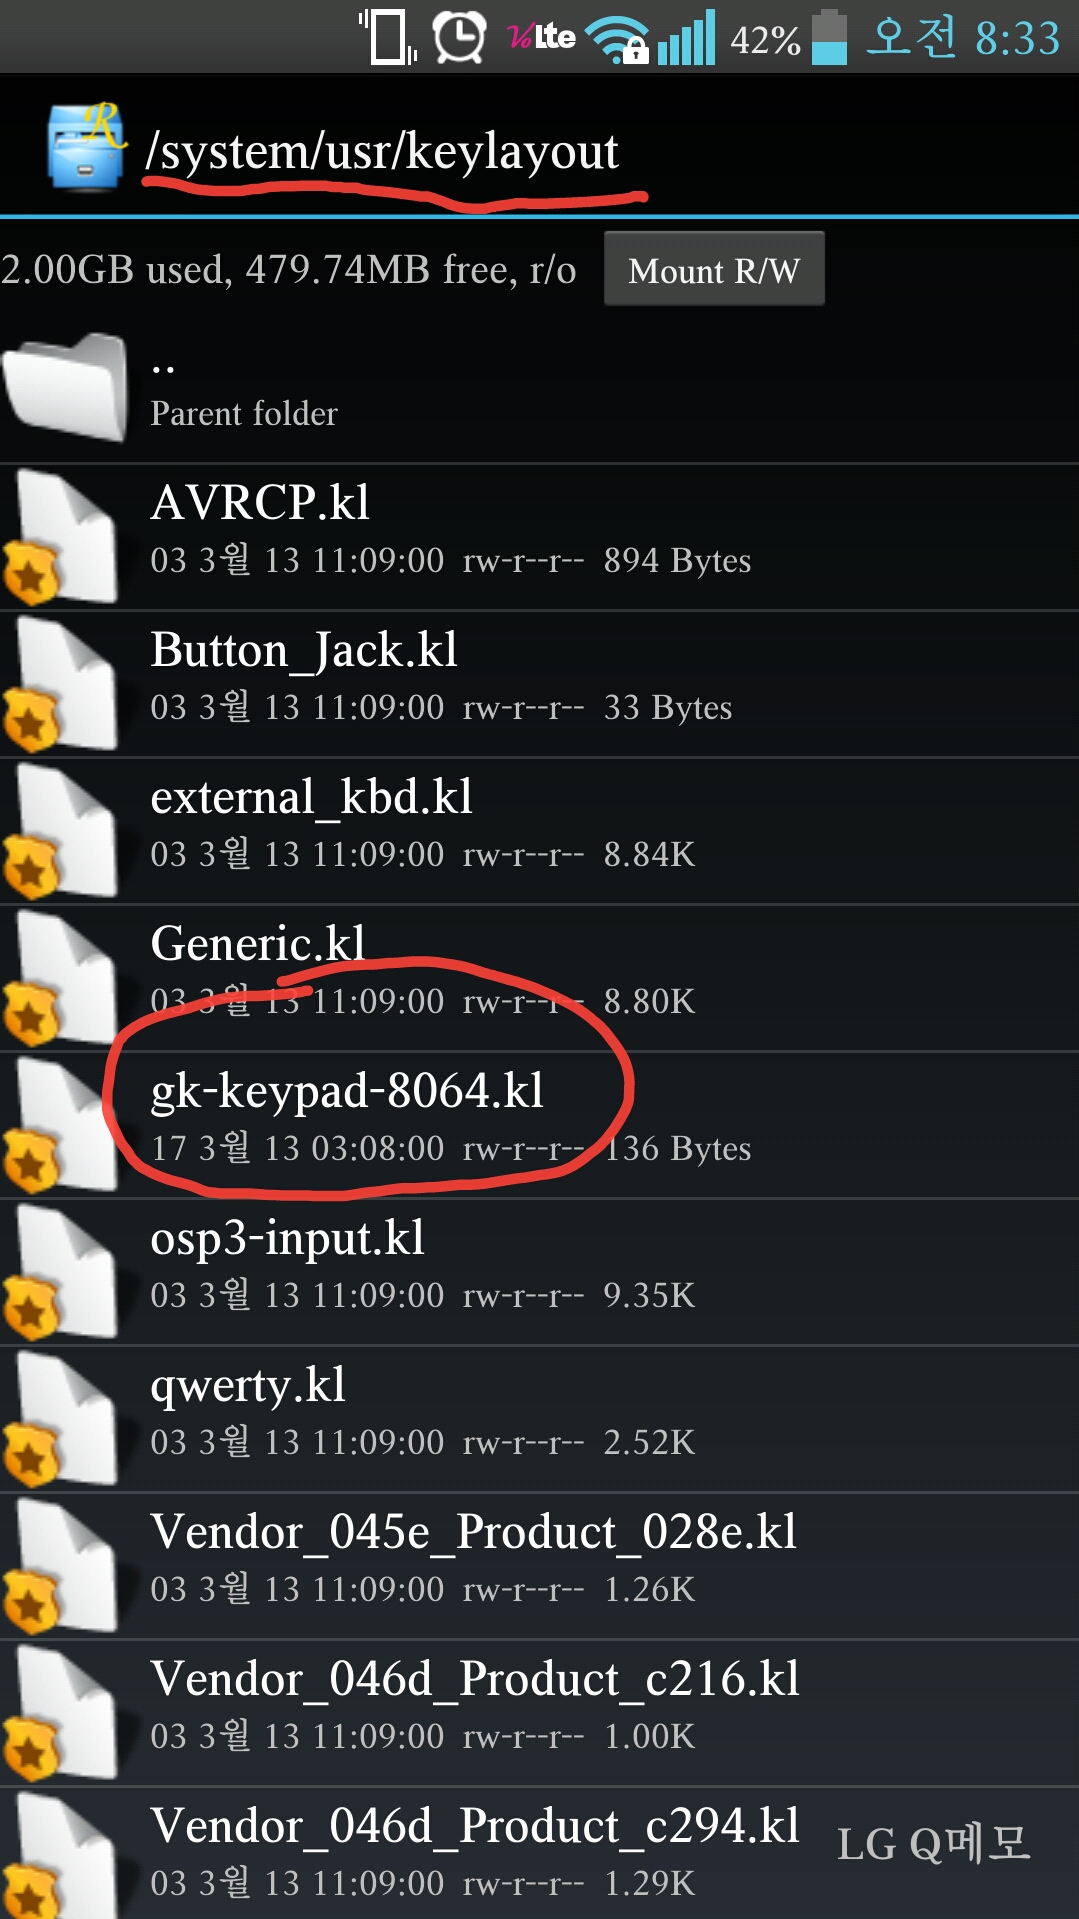This screenshot has width=1079, height=1919.
Task: Open the gk-keypad-8064.kl file
Action: [539, 1125]
